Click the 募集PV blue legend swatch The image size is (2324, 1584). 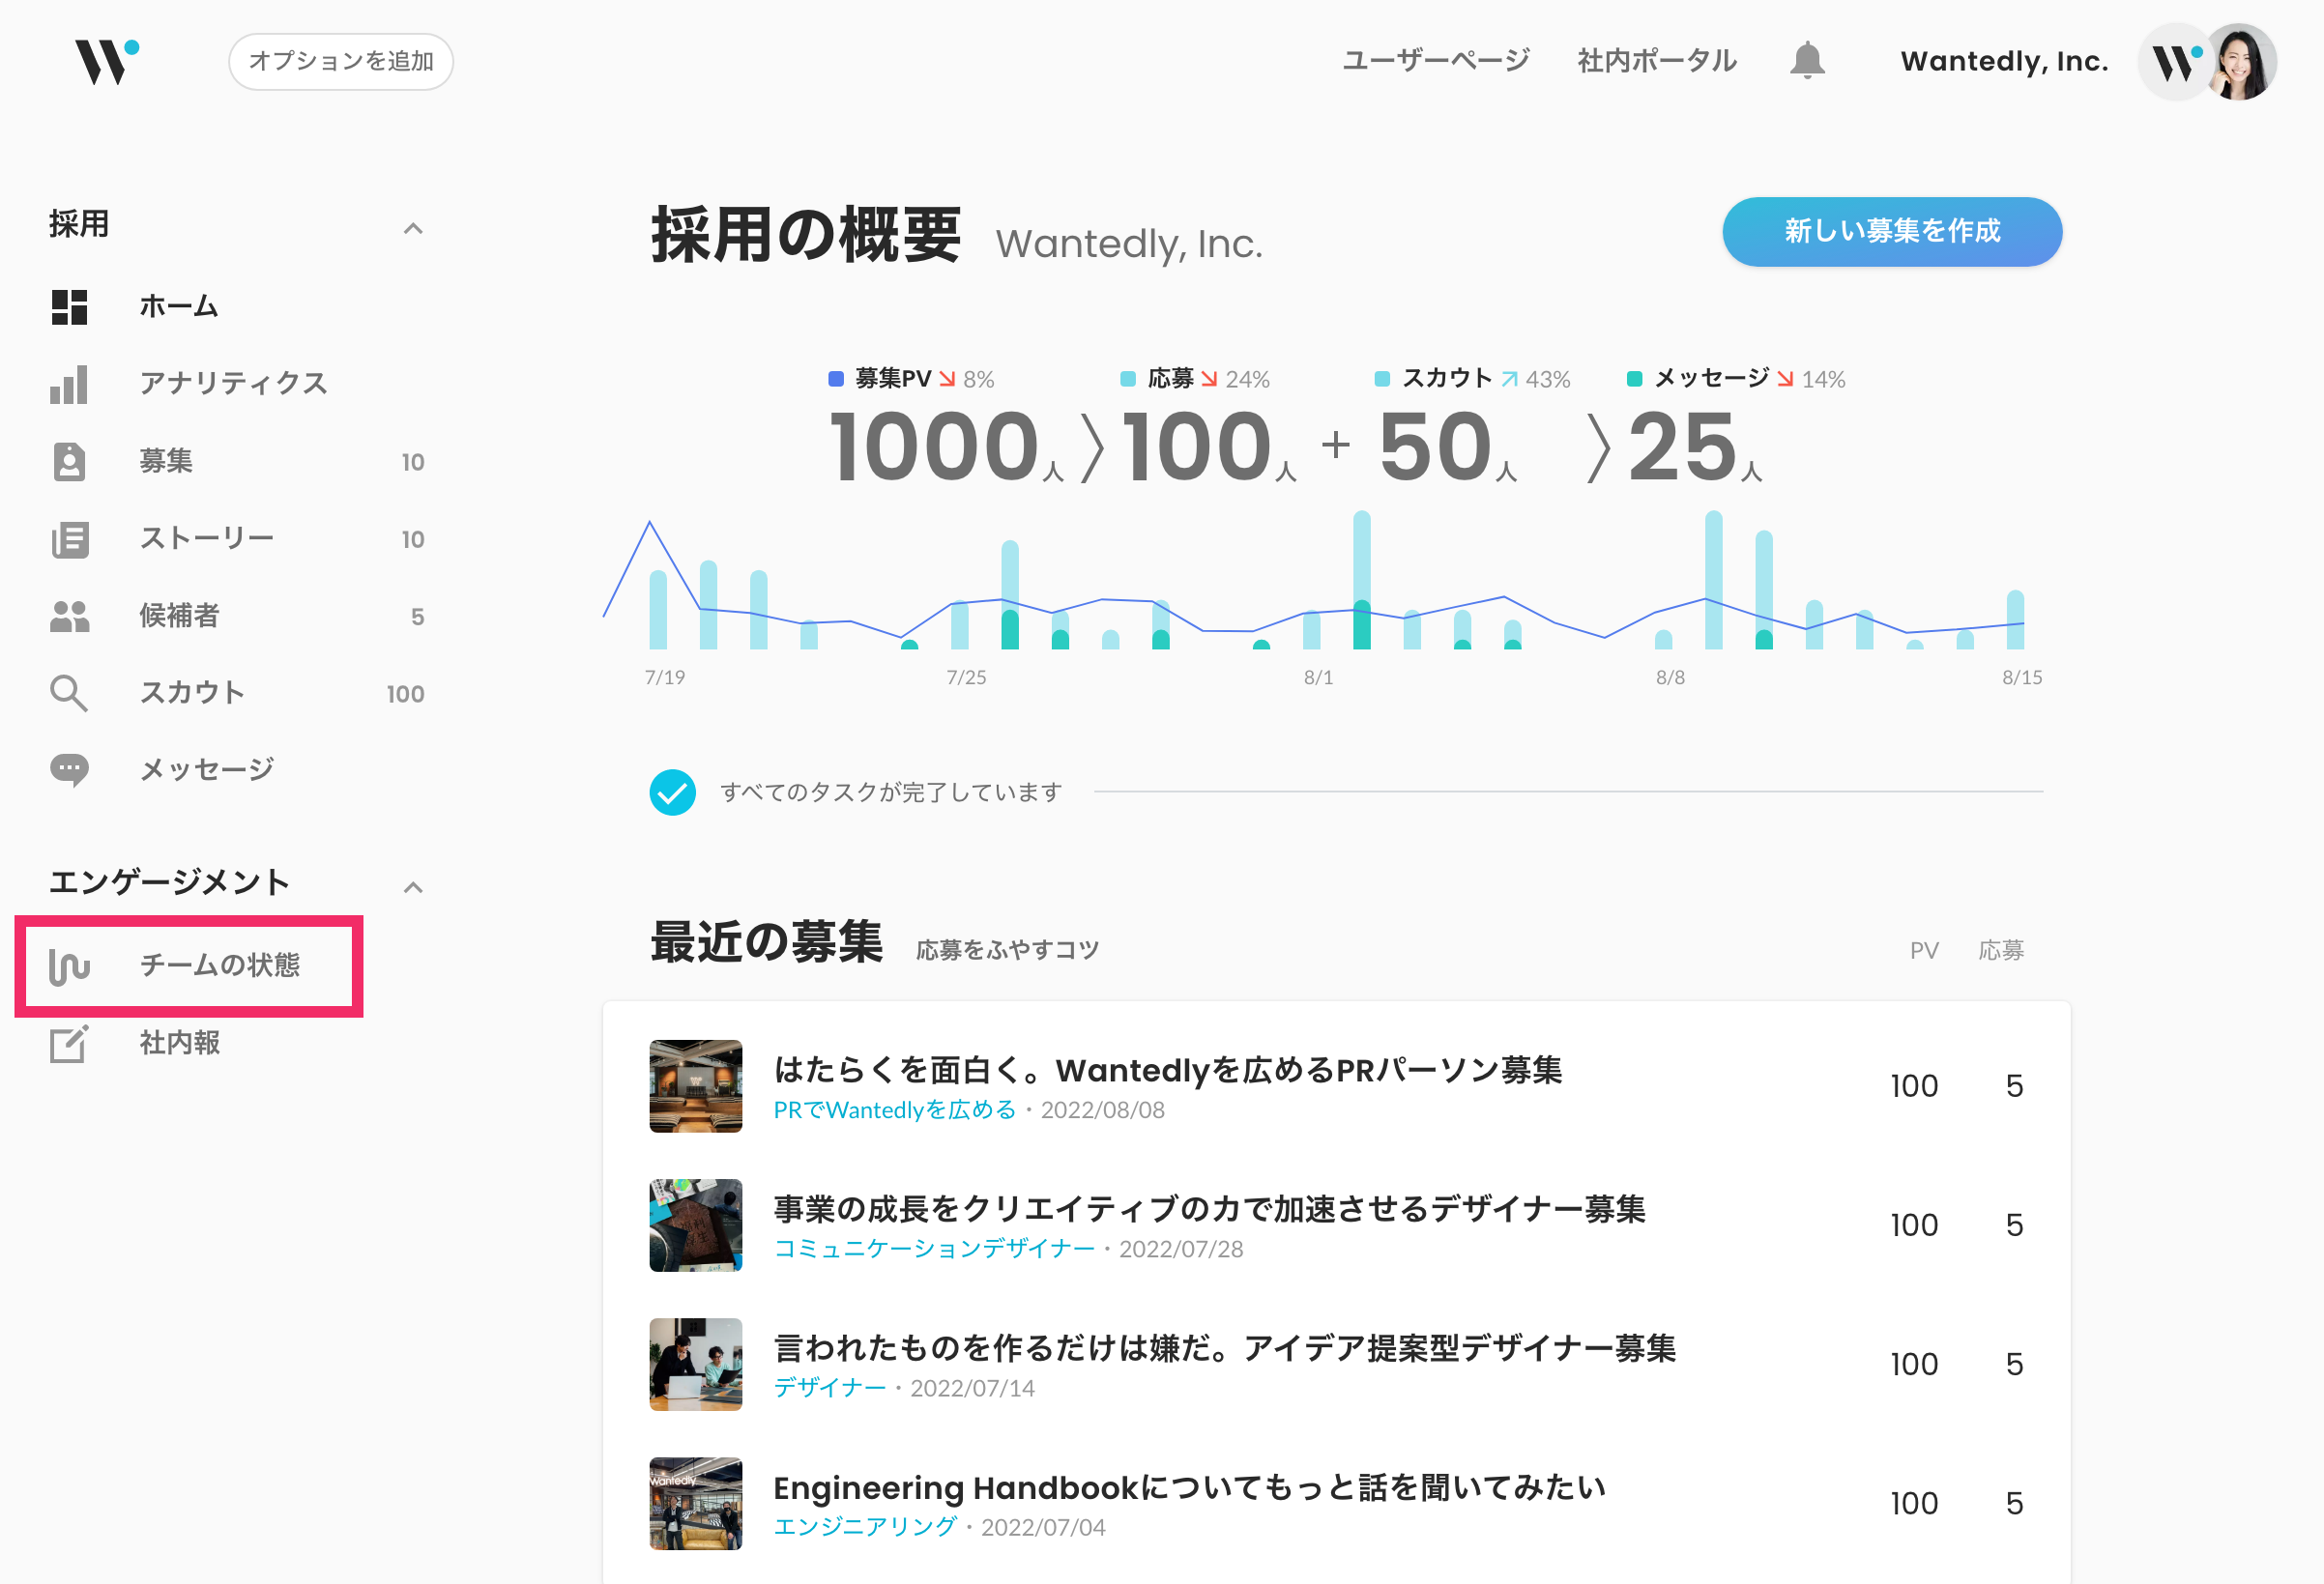[836, 379]
